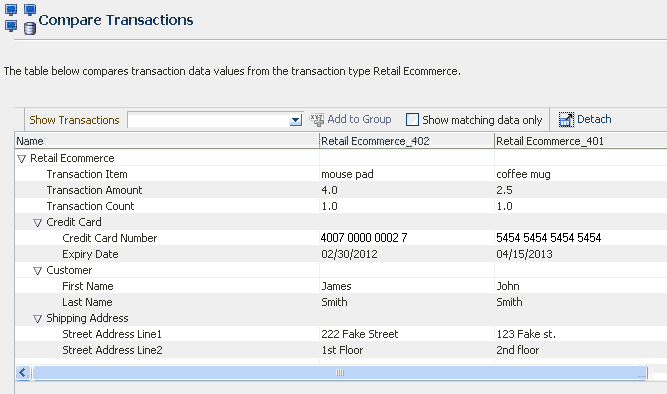
Task: Open the Show Transactions dropdown arrow
Action: pyautogui.click(x=295, y=120)
